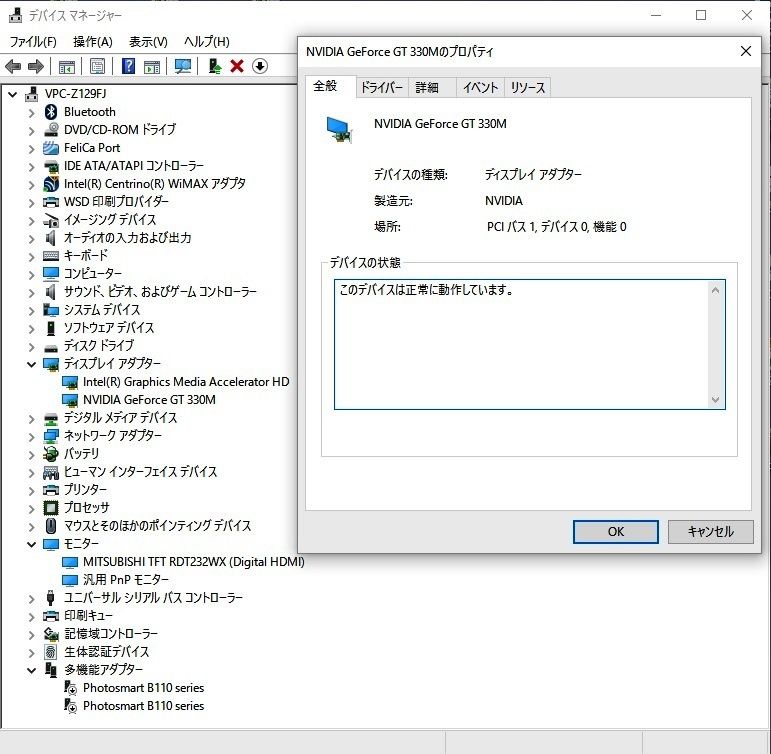Select the Device Manager title bar icon
This screenshot has width=771, height=754.
point(15,15)
